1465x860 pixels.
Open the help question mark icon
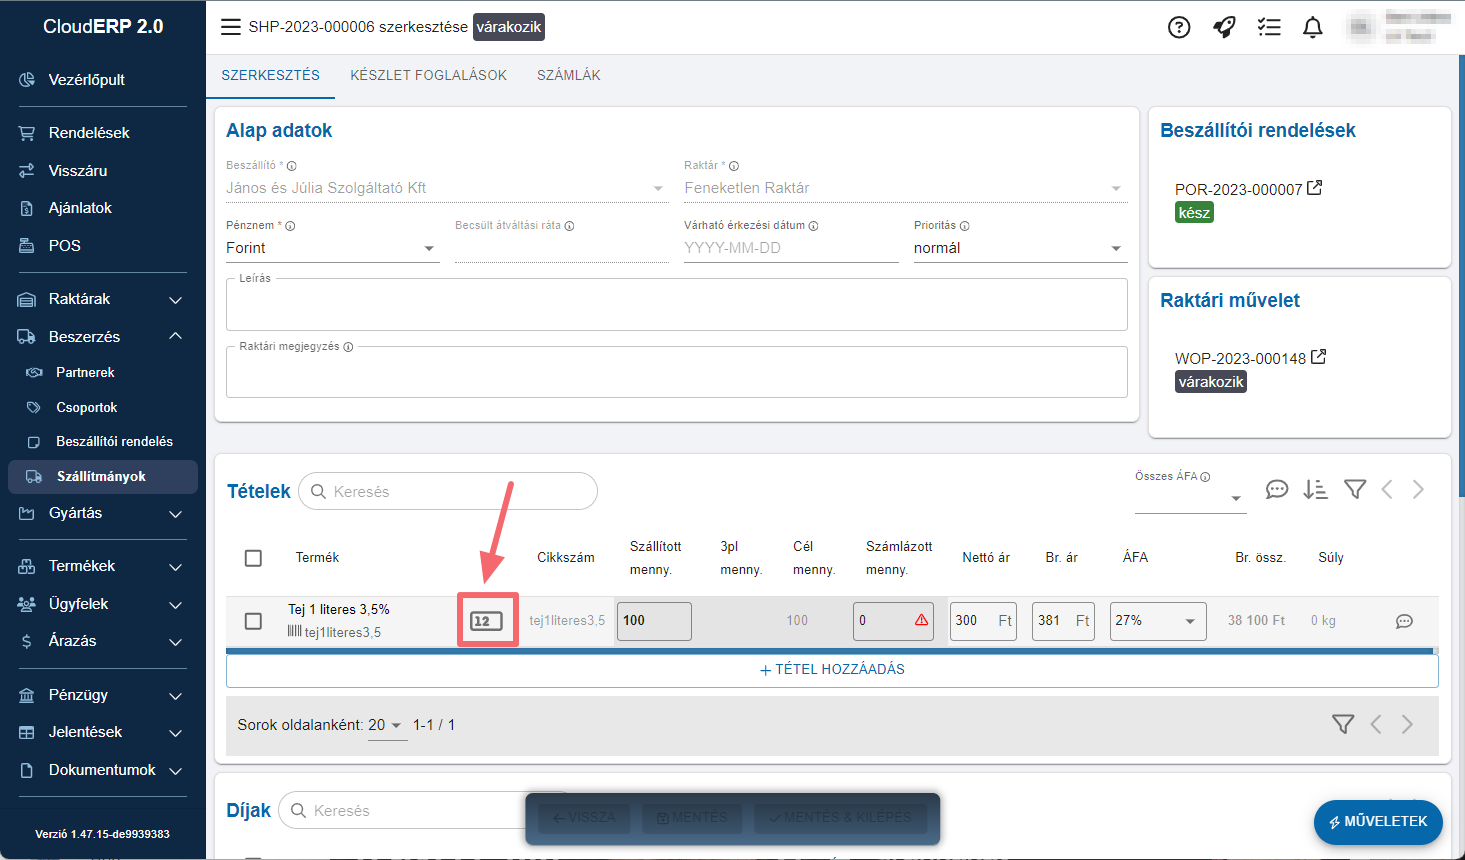pyautogui.click(x=1179, y=27)
